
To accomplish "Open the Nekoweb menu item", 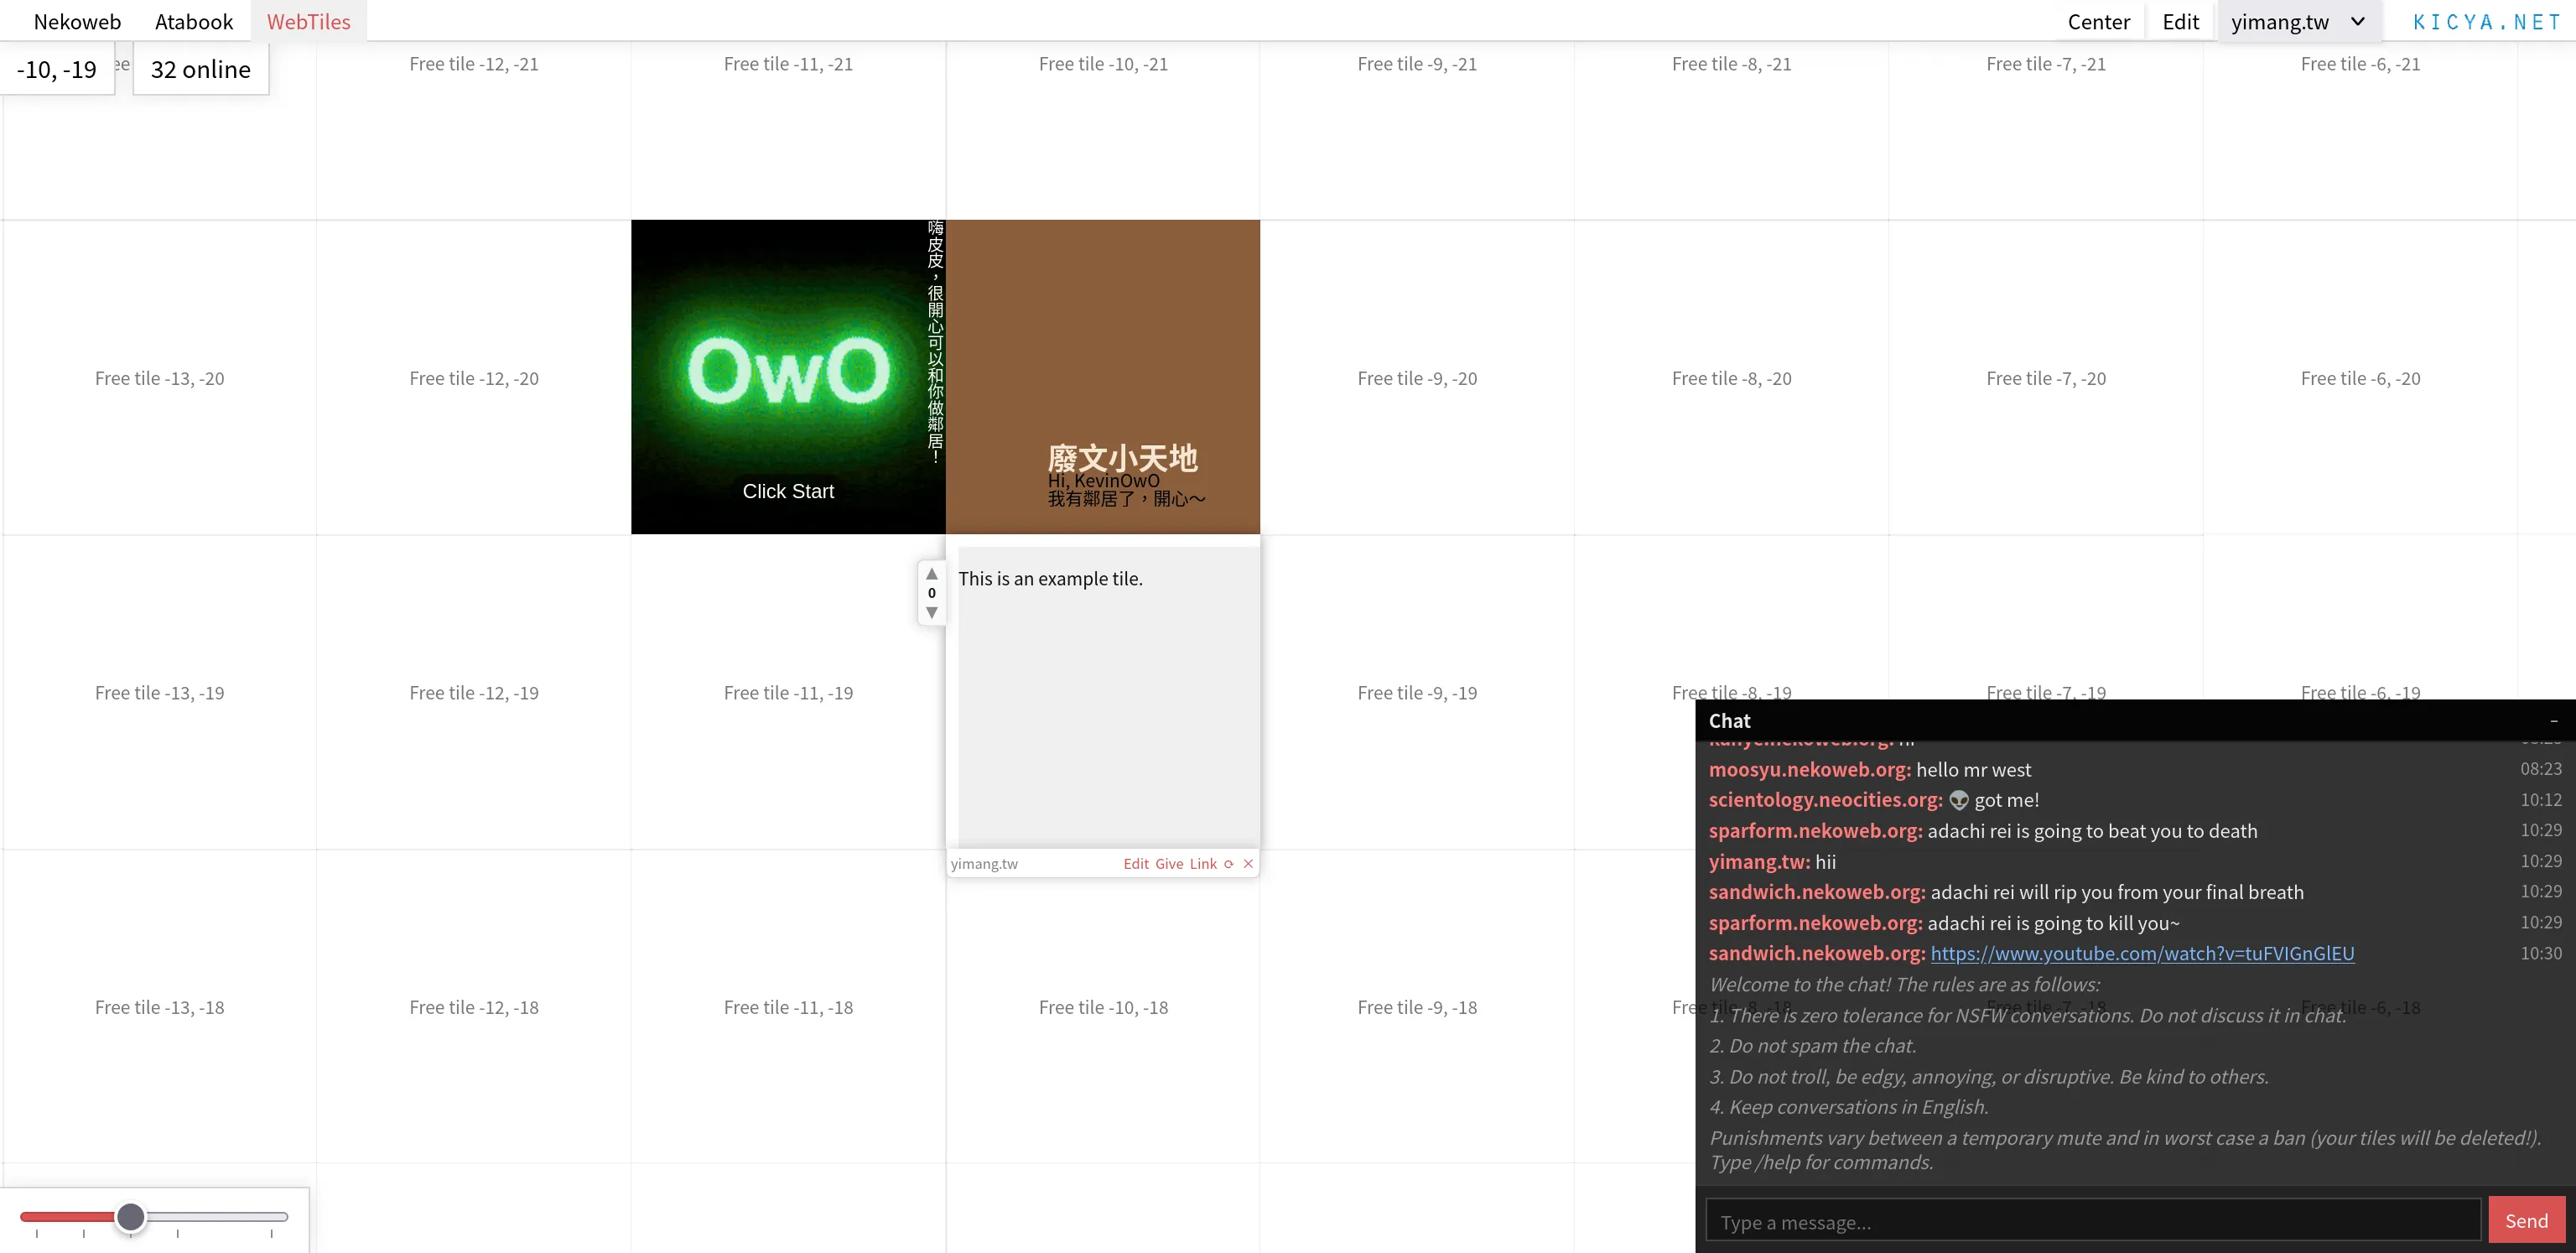I will pyautogui.click(x=77, y=22).
